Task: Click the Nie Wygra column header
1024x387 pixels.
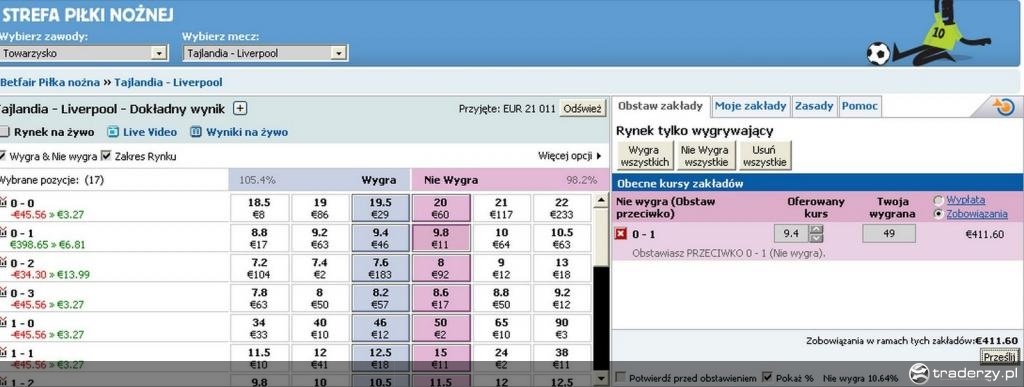Action: [x=451, y=180]
